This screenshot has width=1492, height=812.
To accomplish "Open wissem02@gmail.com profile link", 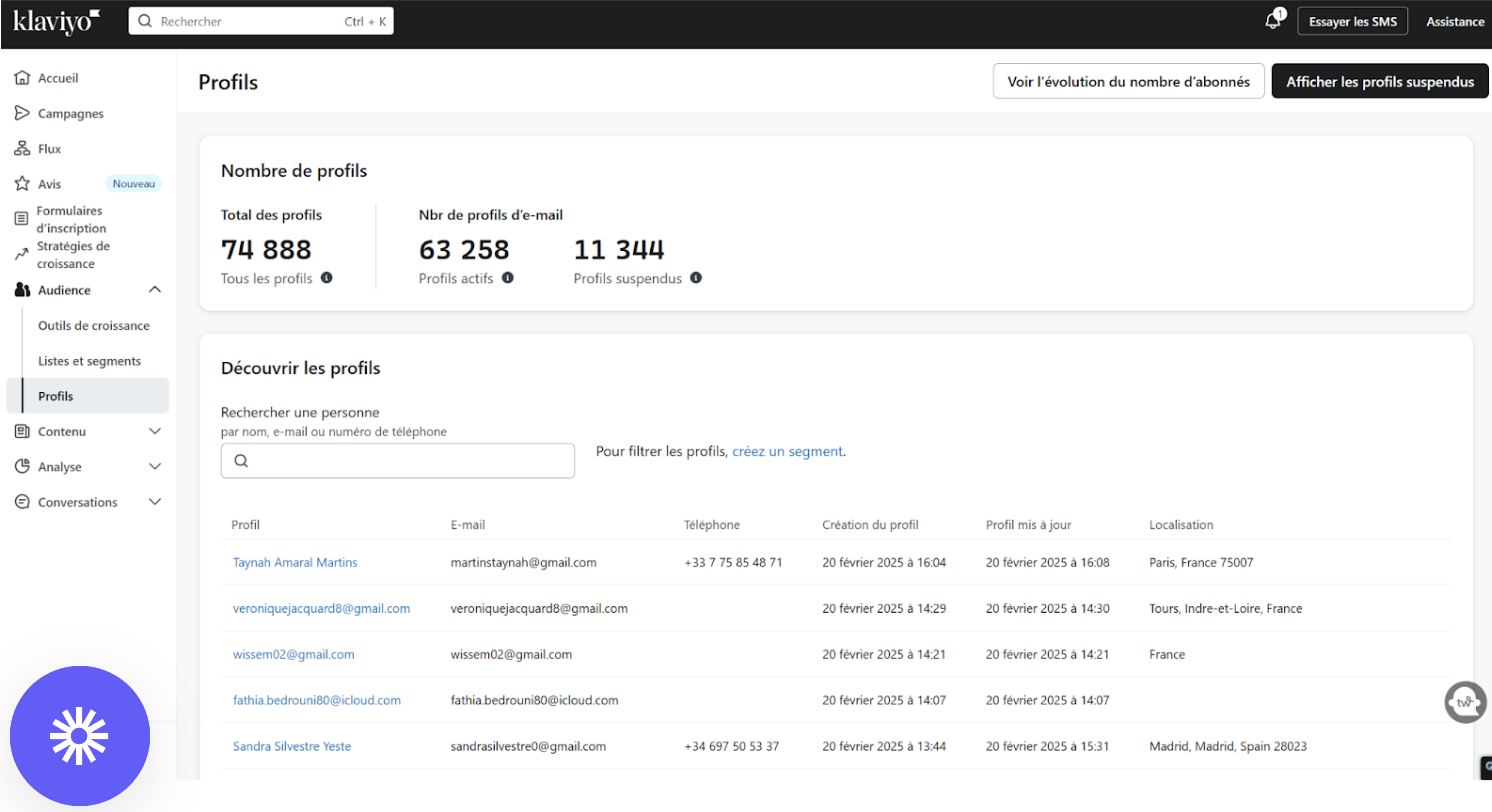I will pyautogui.click(x=293, y=654).
